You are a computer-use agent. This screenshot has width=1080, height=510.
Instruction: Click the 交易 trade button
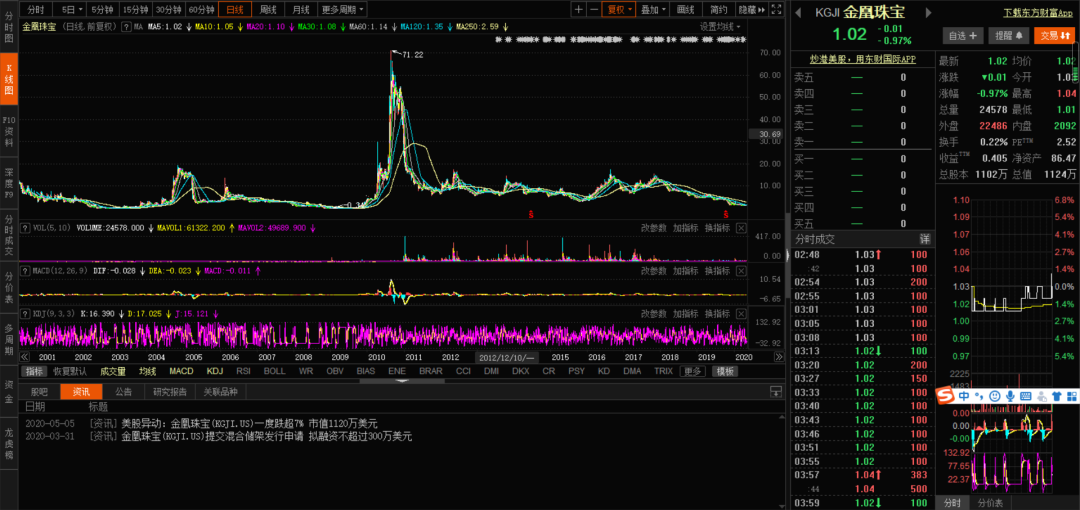click(x=1053, y=35)
